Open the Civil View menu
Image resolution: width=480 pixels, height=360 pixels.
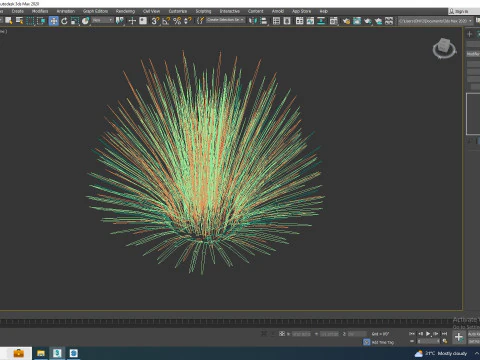[x=151, y=11]
